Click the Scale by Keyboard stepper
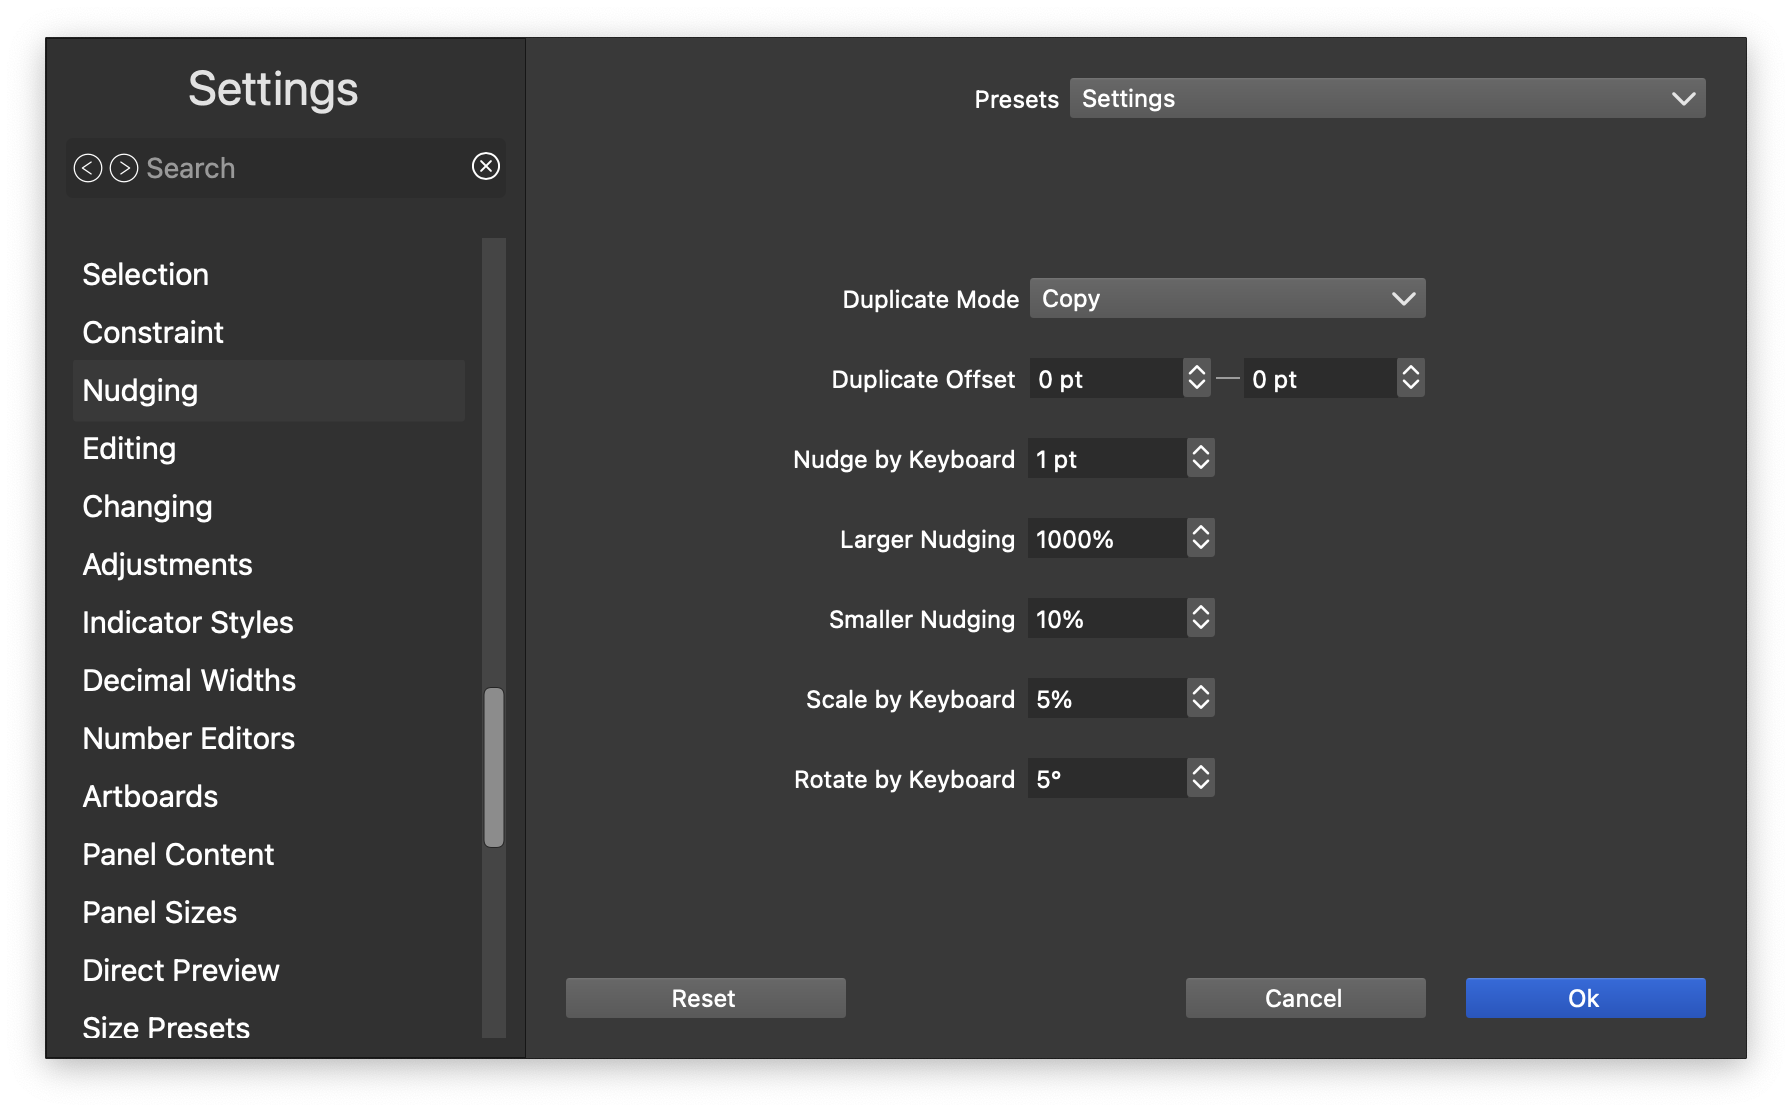Screen dimensions: 1792x1112 1201,698
